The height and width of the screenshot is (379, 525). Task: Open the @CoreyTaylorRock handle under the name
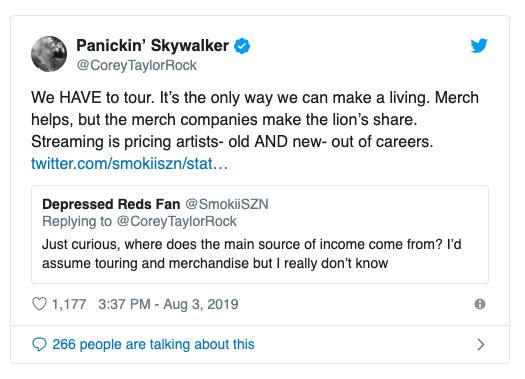pos(137,65)
